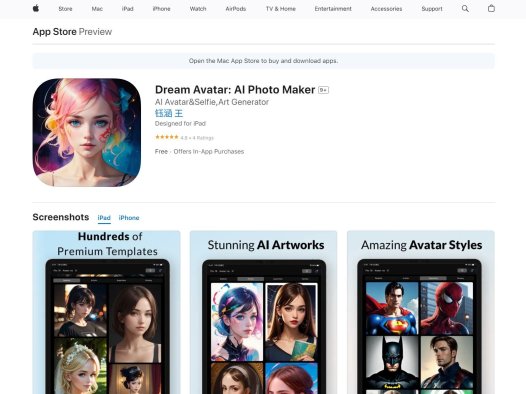Viewport: 526px width, 394px height.
Task: Select the 'Dream Avatar: AI Photo Maker' title
Action: click(235, 90)
